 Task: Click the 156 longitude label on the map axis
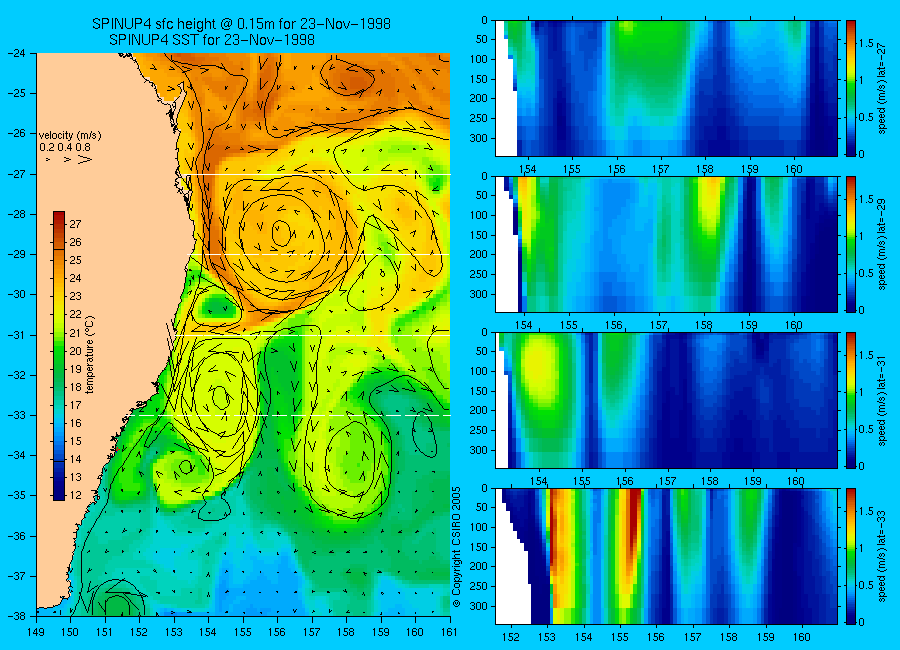click(277, 632)
